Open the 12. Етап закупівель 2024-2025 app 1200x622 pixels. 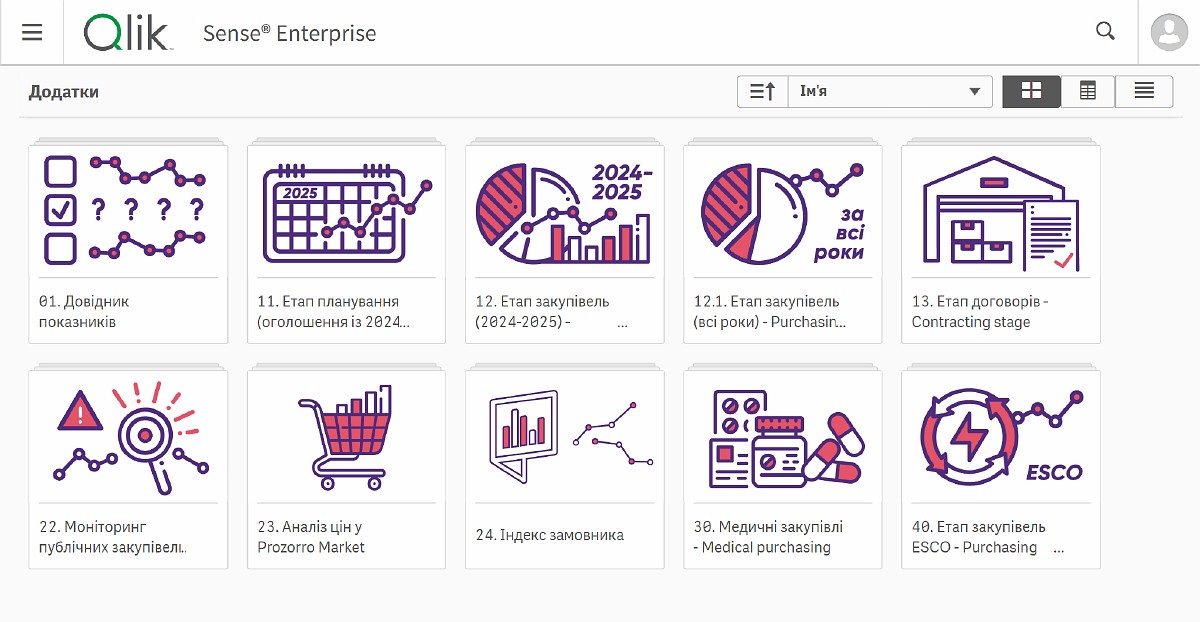564,211
